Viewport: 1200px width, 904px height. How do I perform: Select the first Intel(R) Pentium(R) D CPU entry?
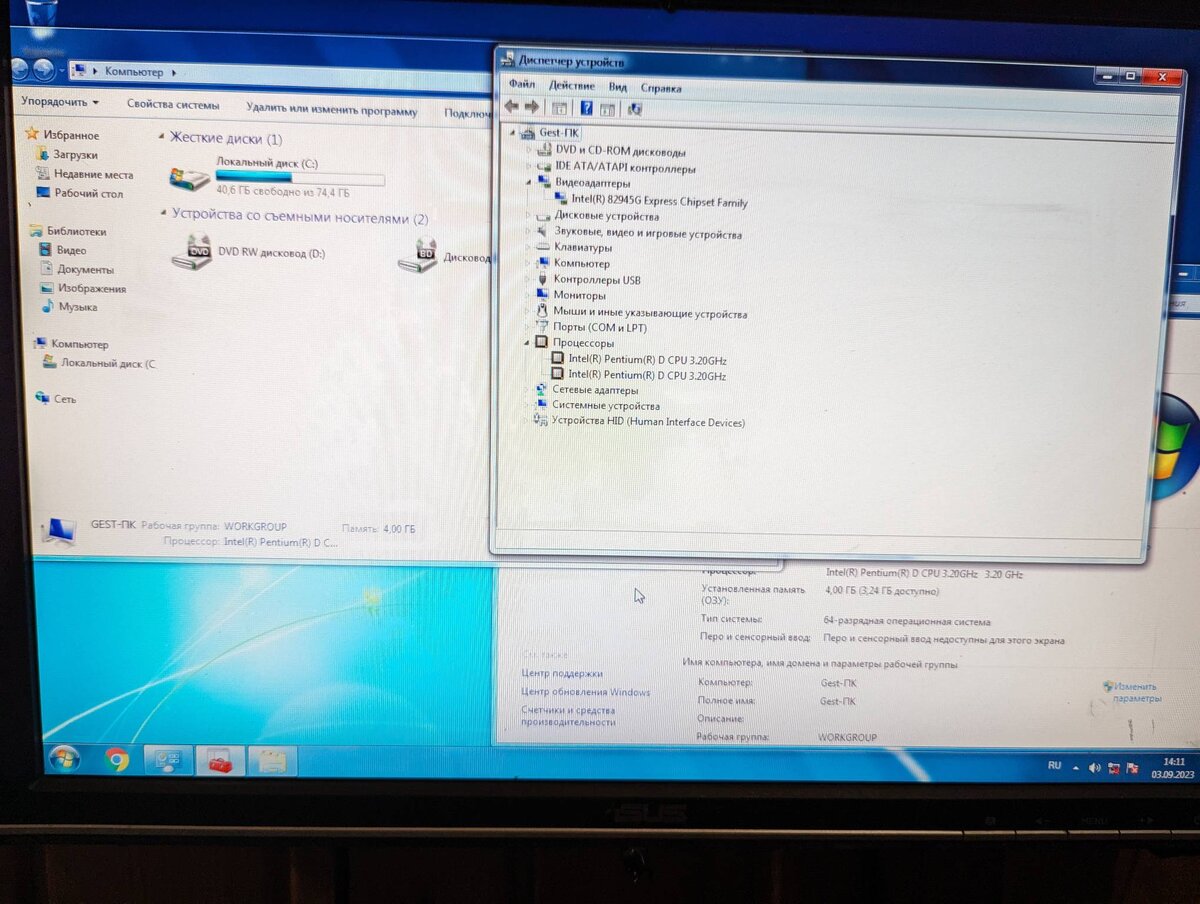tap(647, 359)
